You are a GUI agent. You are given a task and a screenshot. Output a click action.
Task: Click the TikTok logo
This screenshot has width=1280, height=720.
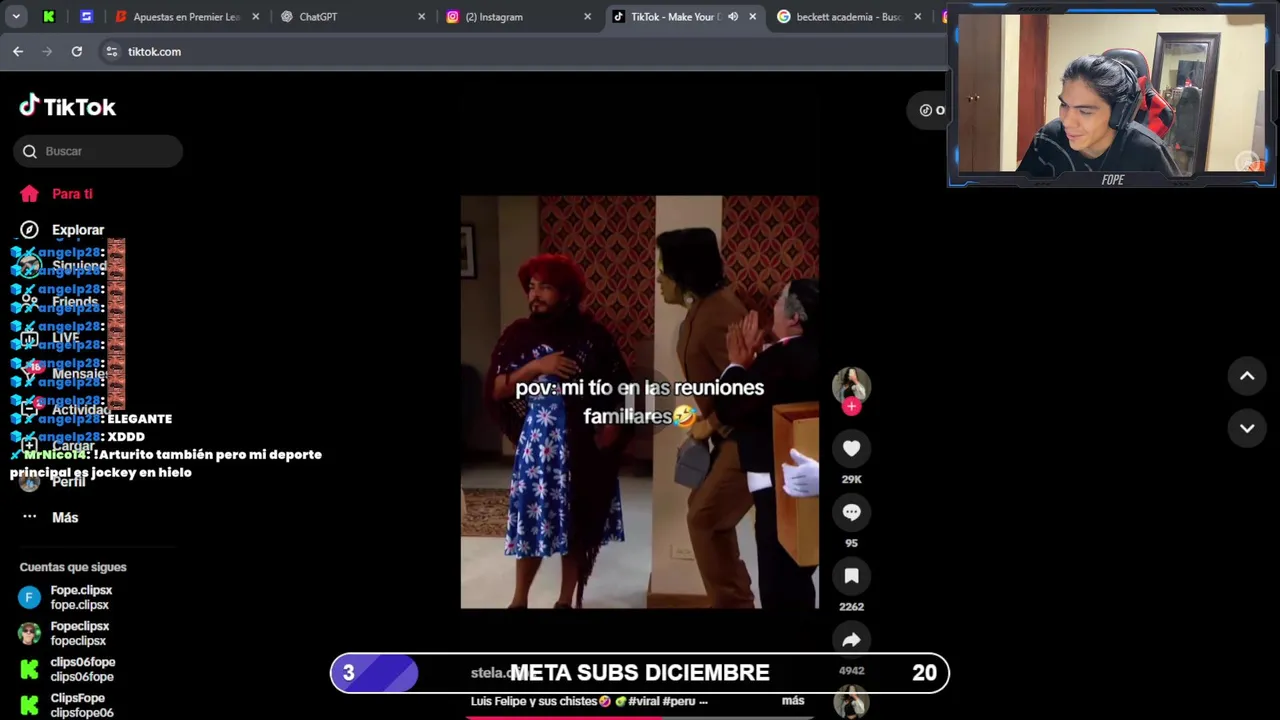68,106
